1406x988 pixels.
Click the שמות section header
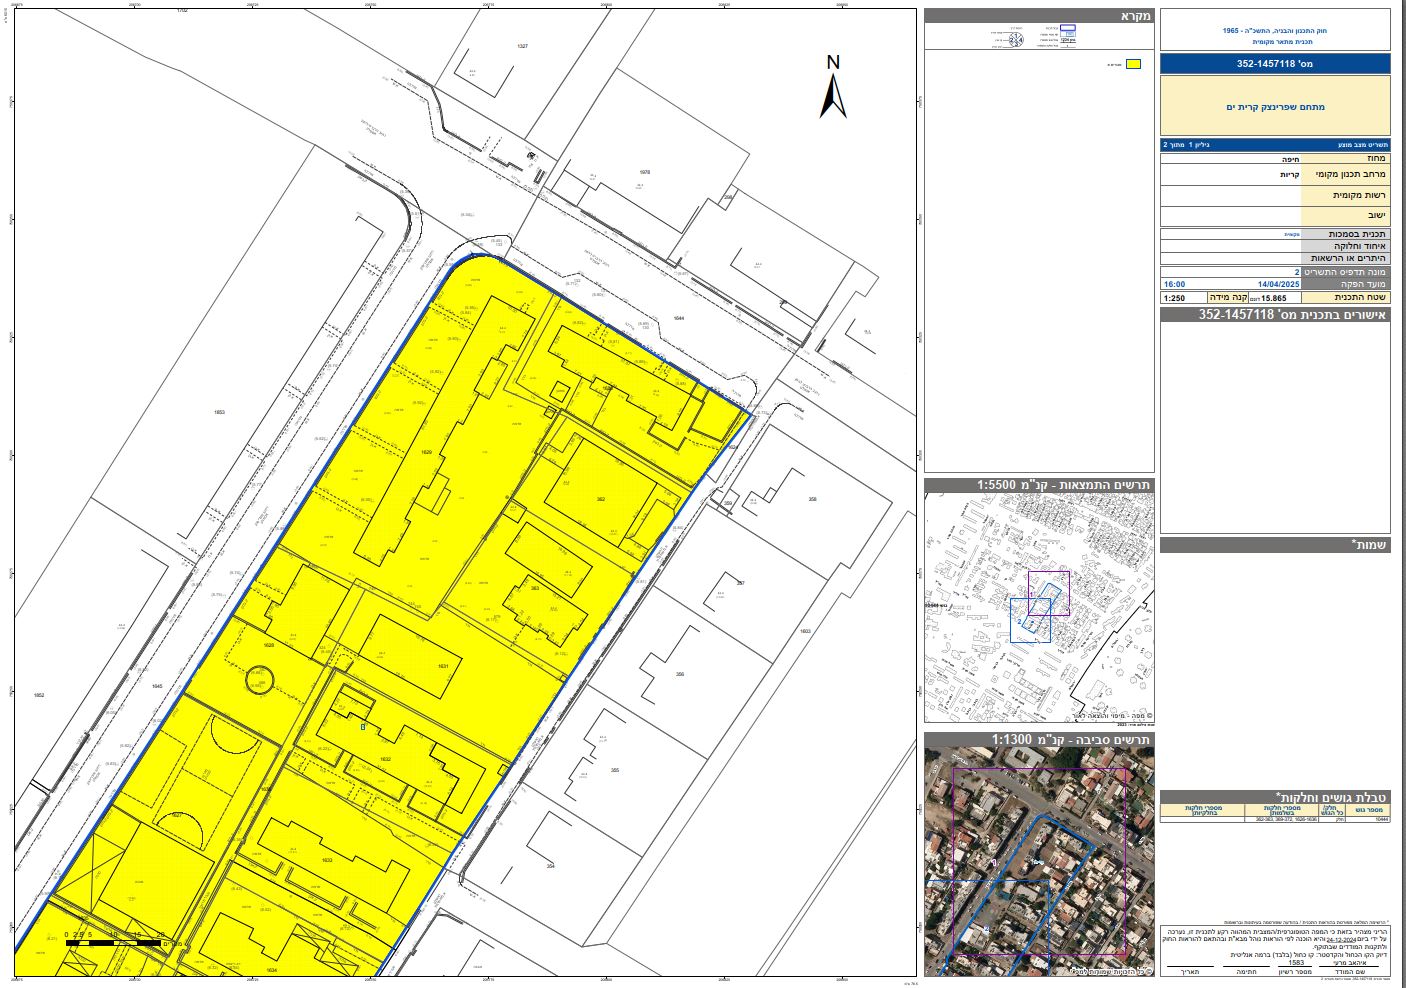tap(1275, 545)
